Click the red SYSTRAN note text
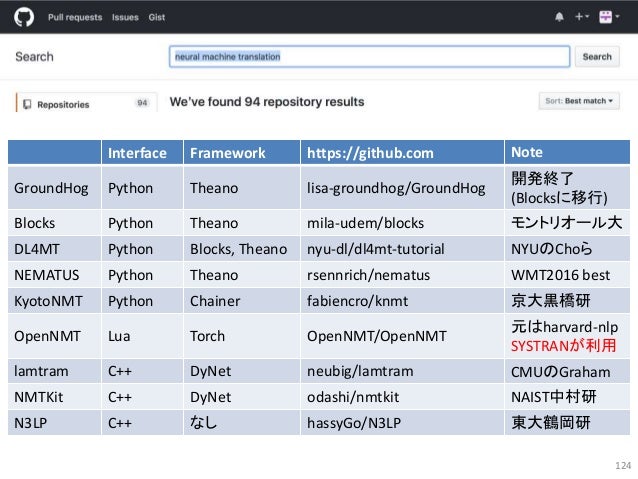The image size is (638, 479). (564, 346)
